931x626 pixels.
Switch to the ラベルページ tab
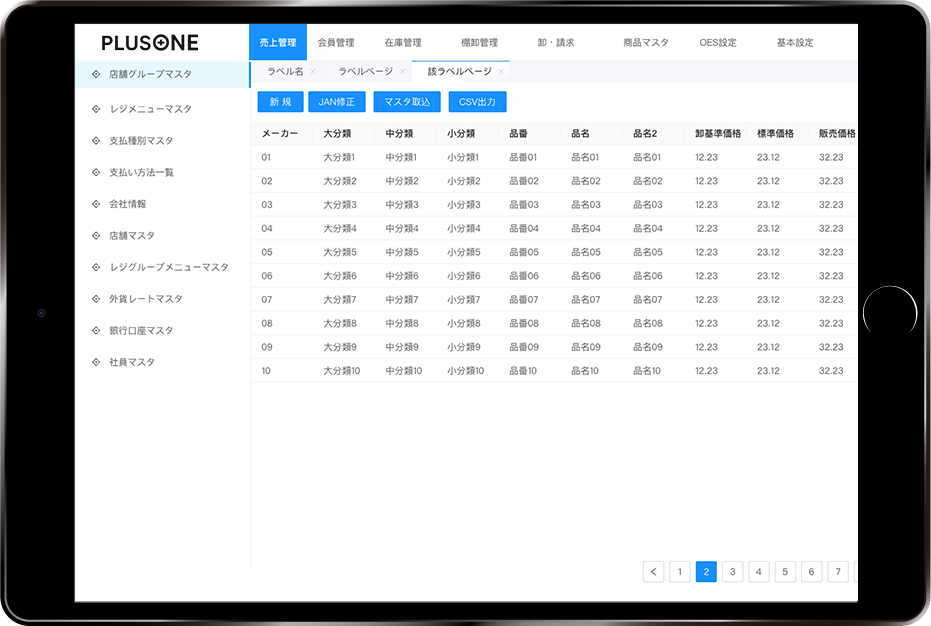tap(365, 72)
